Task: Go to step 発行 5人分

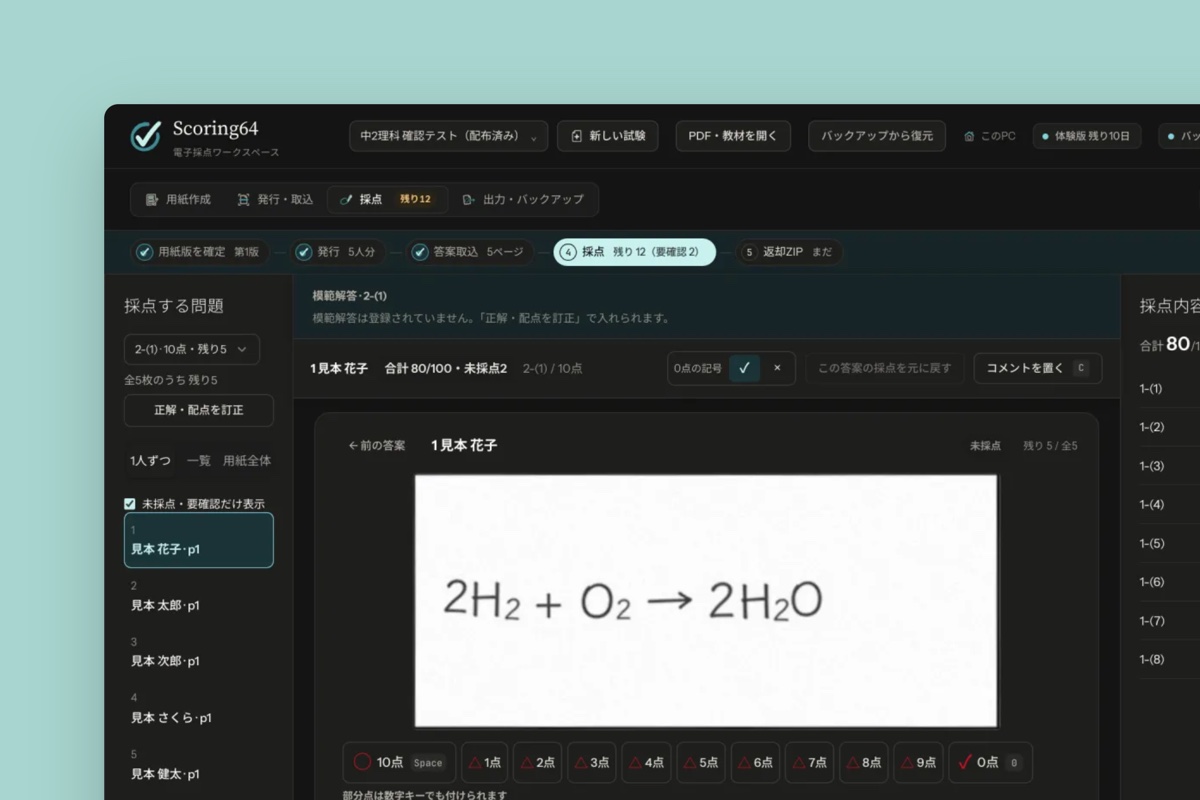Action: [x=337, y=252]
